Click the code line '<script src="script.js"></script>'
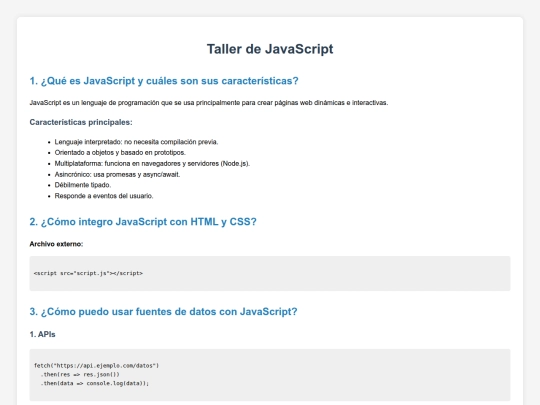Viewport: 540px width, 405px height. tap(88, 273)
